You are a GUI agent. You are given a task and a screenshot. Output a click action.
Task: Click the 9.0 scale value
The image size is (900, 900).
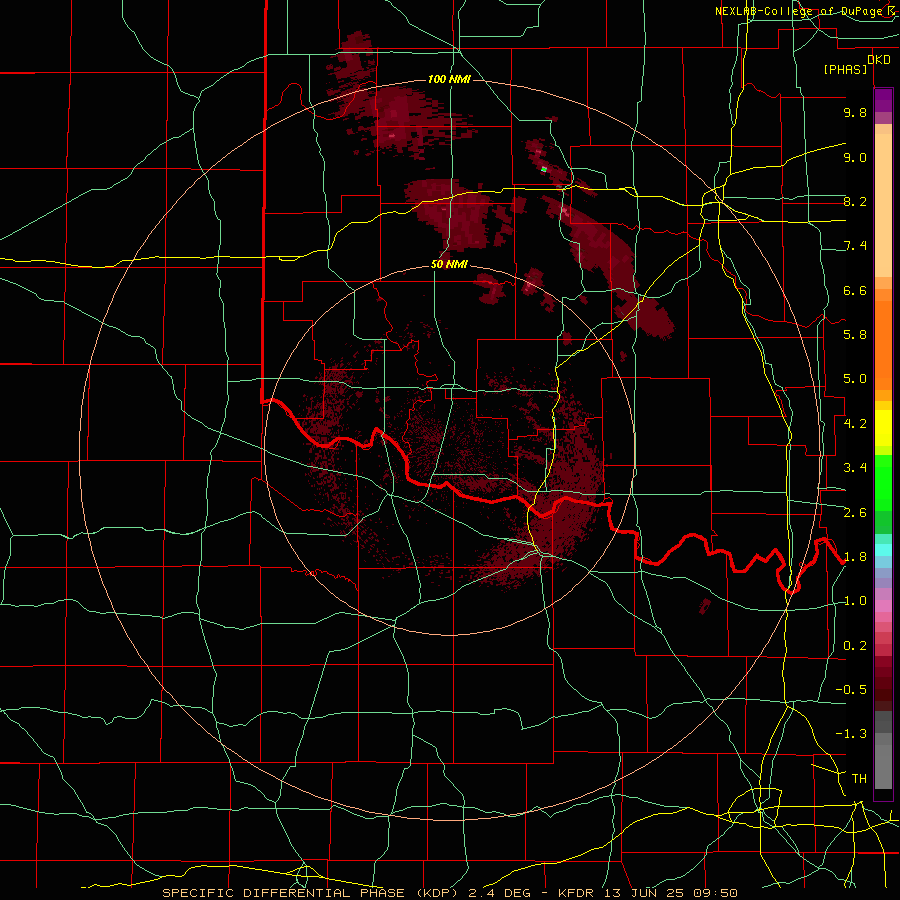855,157
